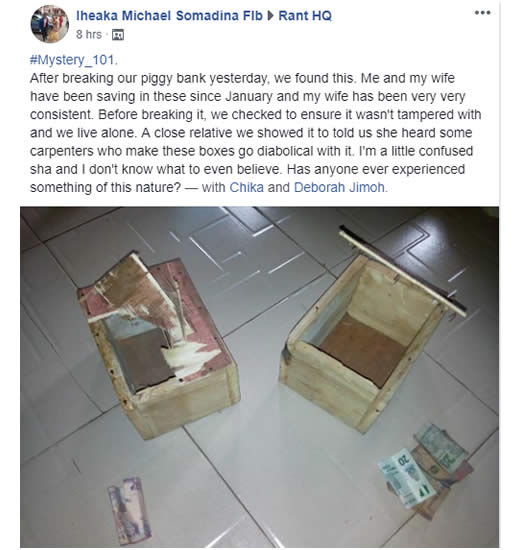Screen dimensions: 520x550
Task: Click the wooden stick atop open box
Action: pyautogui.click(x=403, y=271)
